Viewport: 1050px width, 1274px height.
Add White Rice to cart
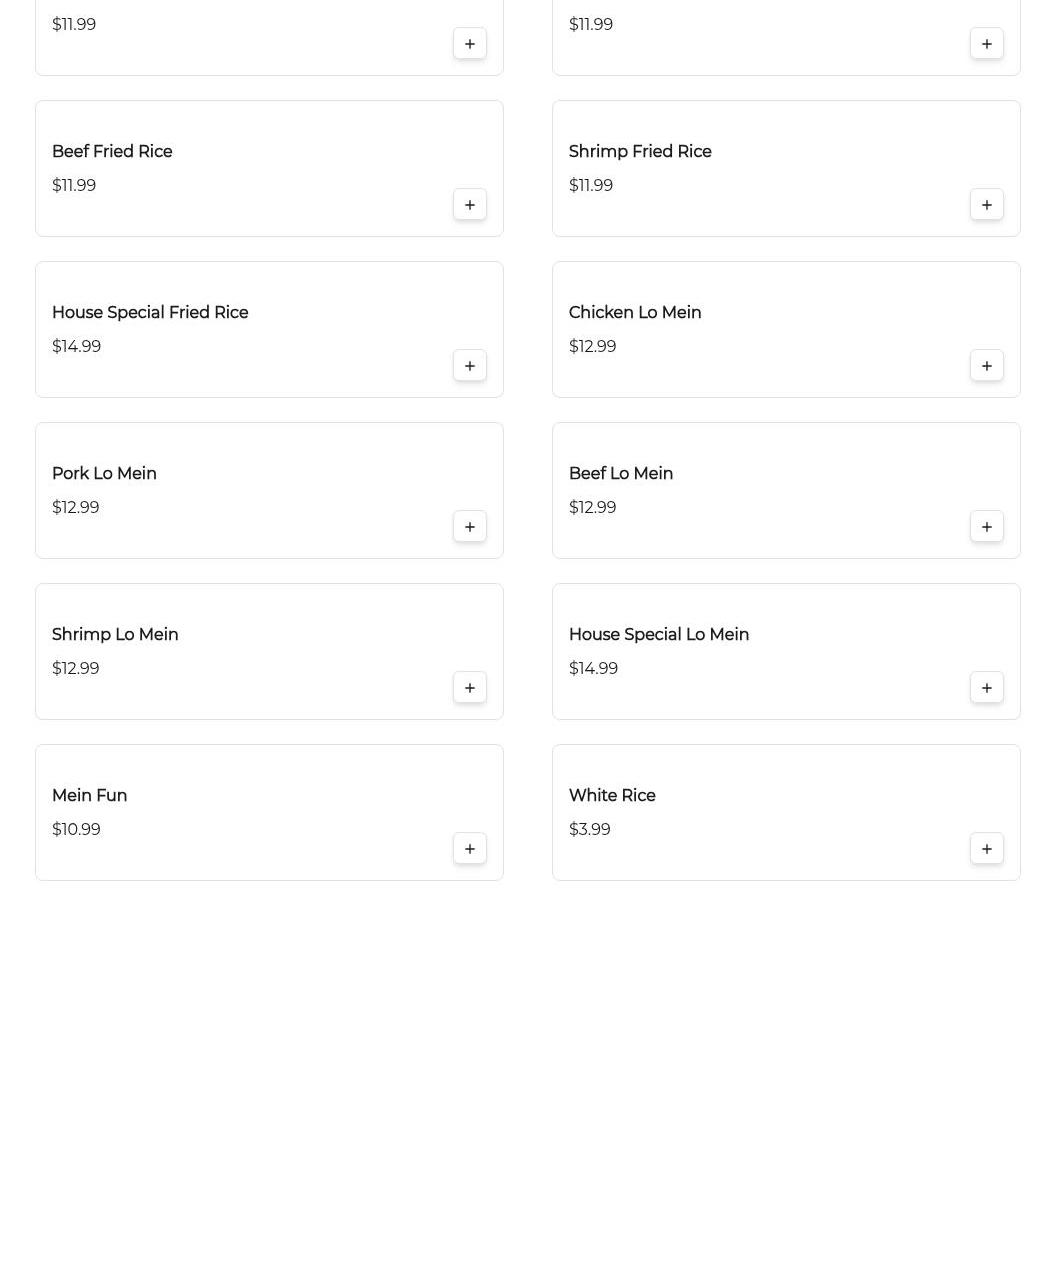(987, 849)
